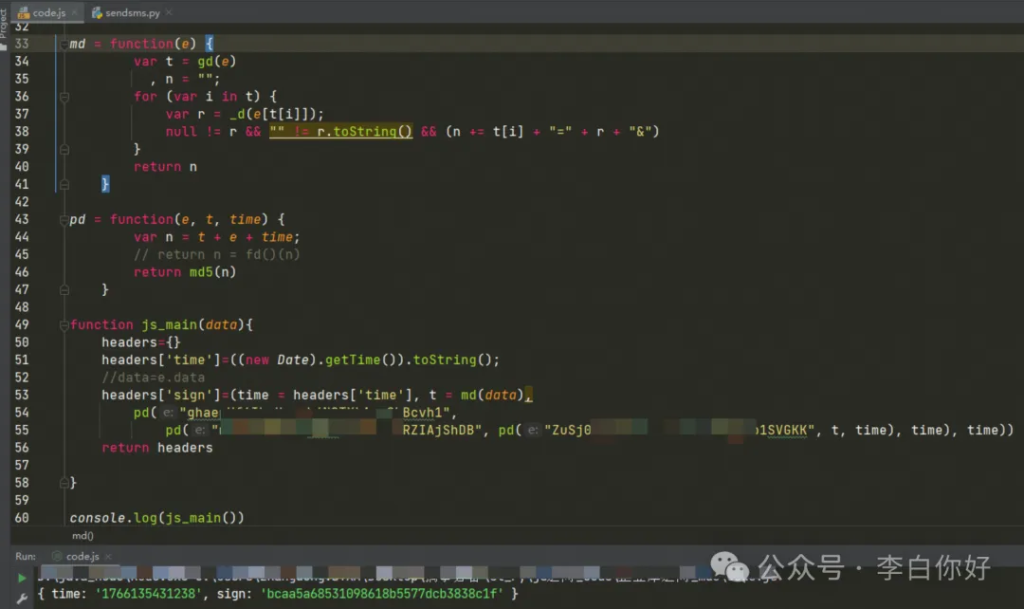Click the code.js file icon in editor tab
The width and height of the screenshot is (1024, 609).
point(21,13)
